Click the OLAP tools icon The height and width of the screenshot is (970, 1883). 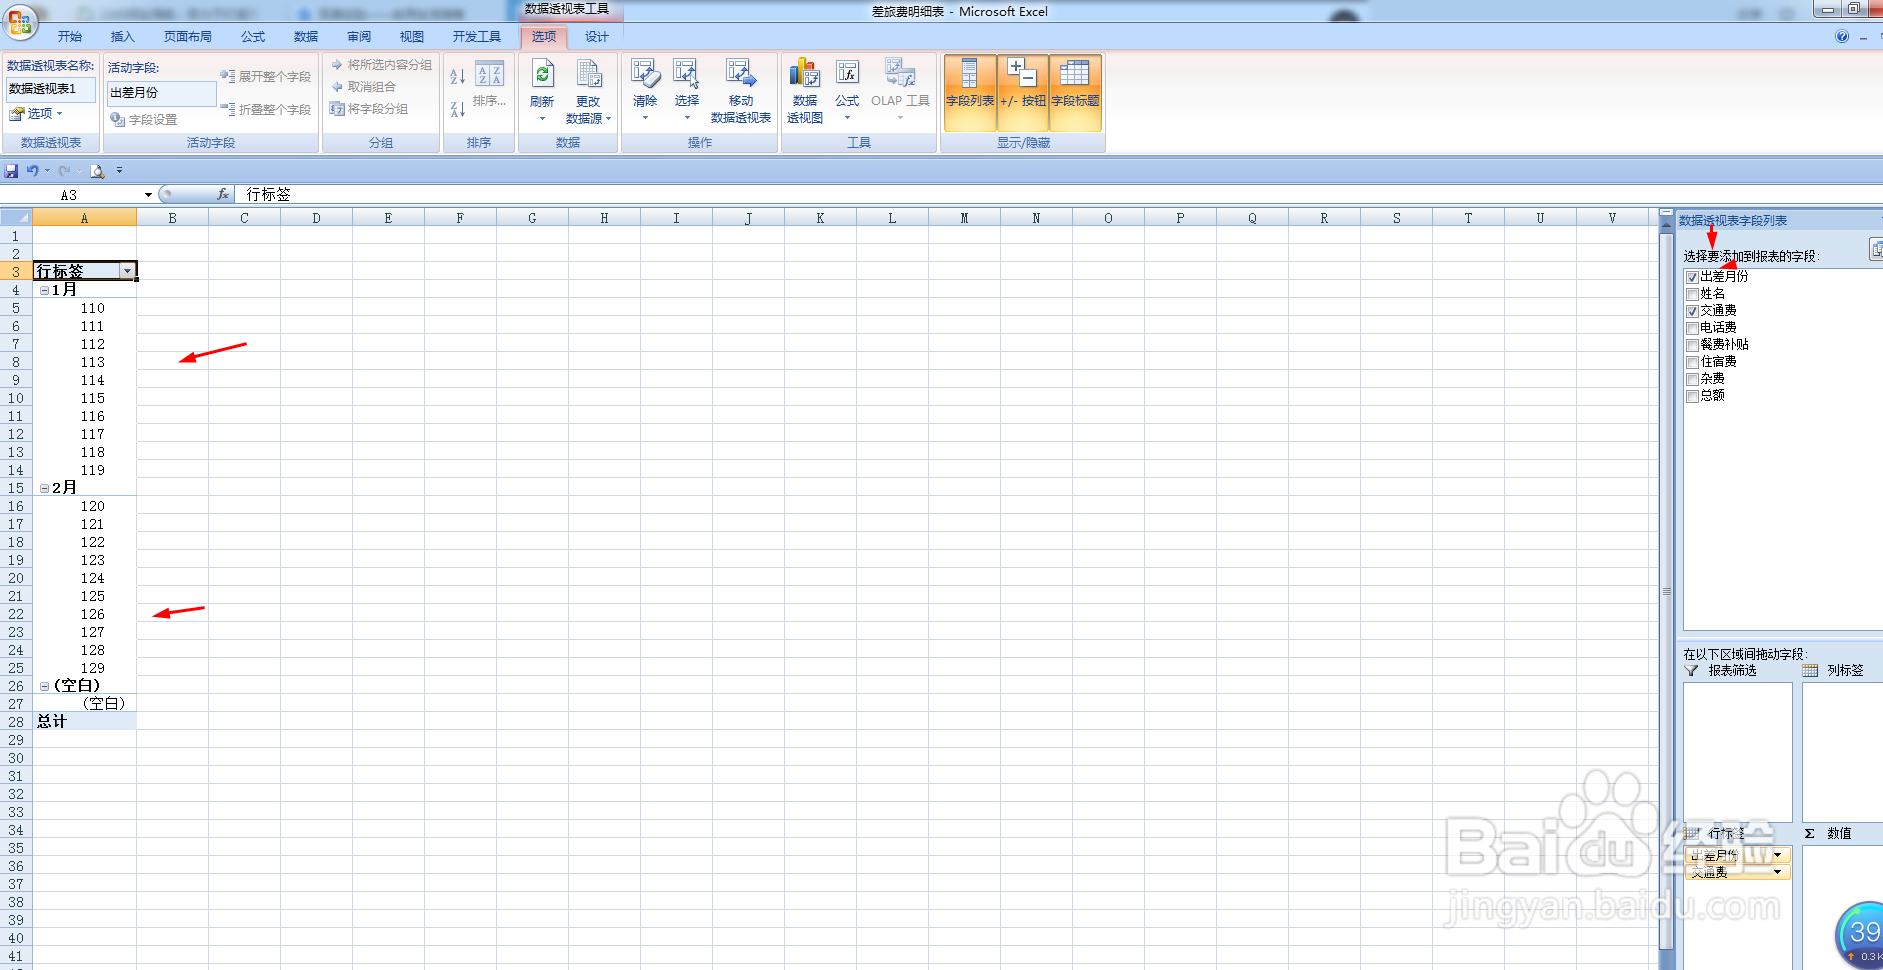point(900,74)
